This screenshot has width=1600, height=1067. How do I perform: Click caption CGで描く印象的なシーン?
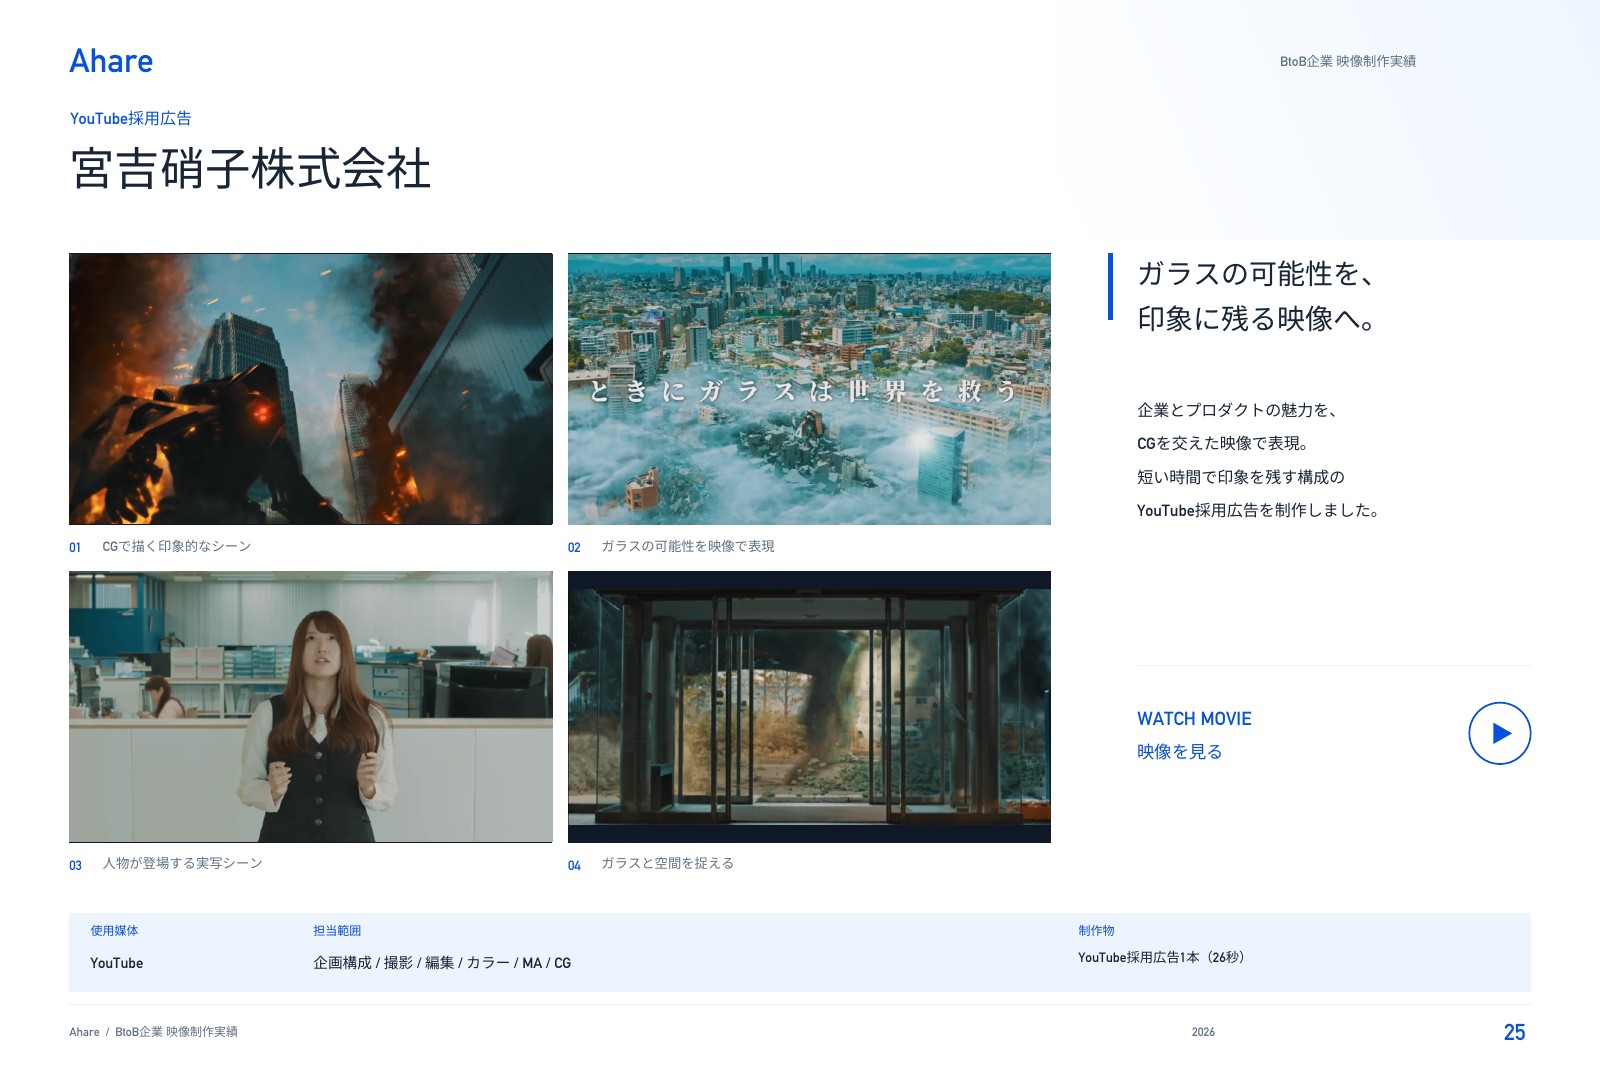pos(176,546)
